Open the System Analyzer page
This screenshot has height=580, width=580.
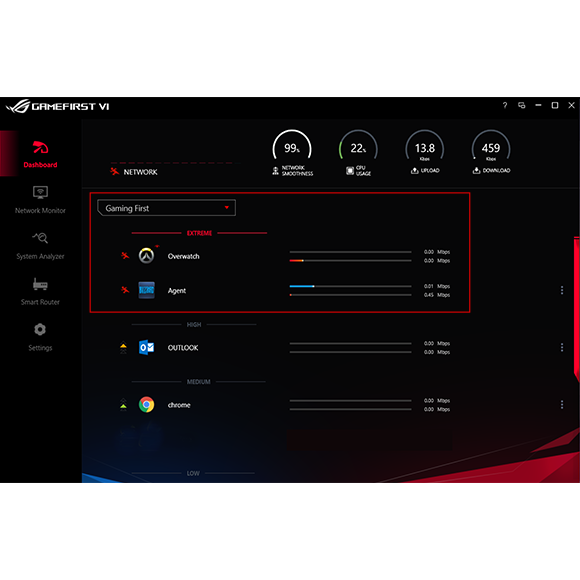click(40, 246)
